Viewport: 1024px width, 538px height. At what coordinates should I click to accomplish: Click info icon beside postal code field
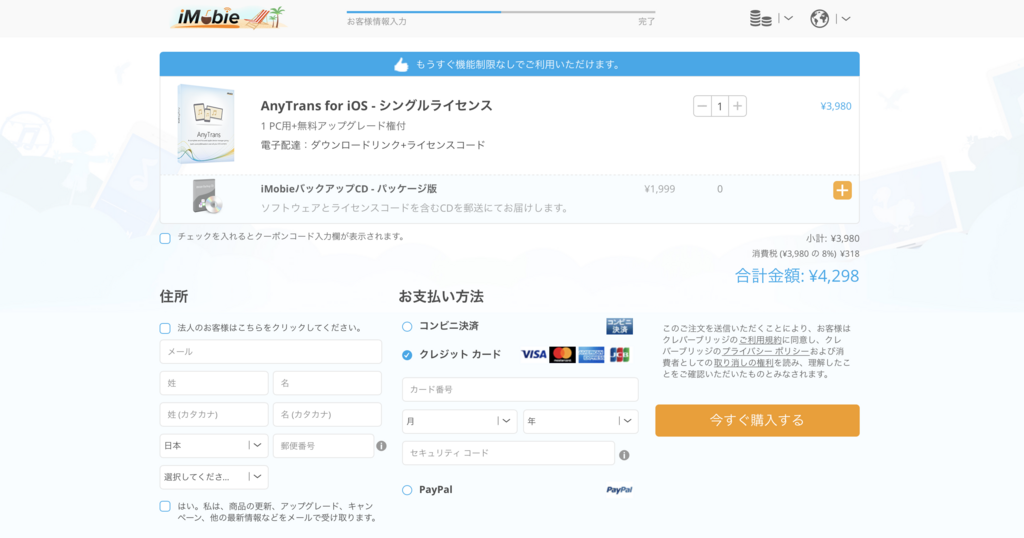click(x=381, y=446)
